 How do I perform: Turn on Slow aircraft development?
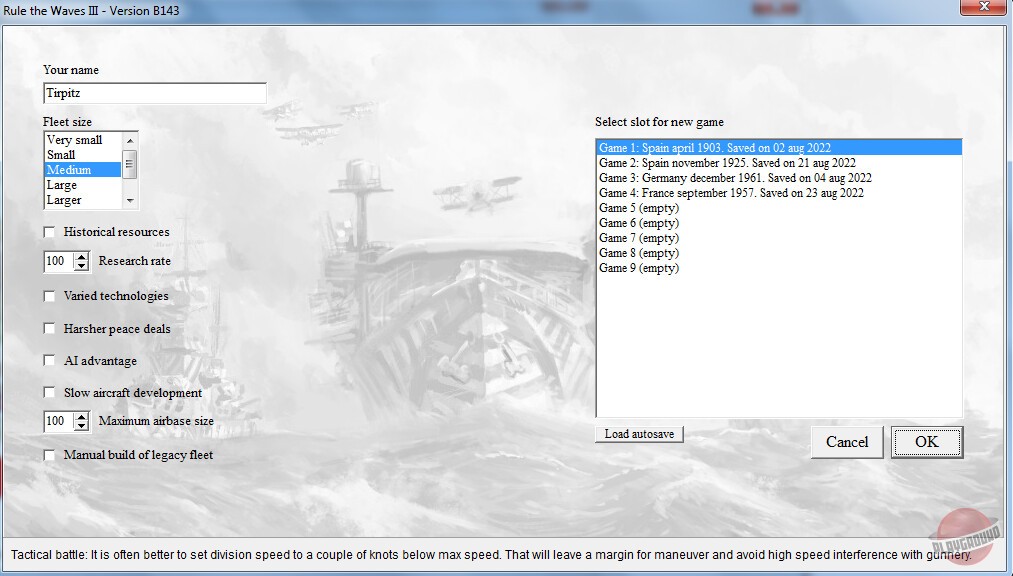tap(50, 393)
